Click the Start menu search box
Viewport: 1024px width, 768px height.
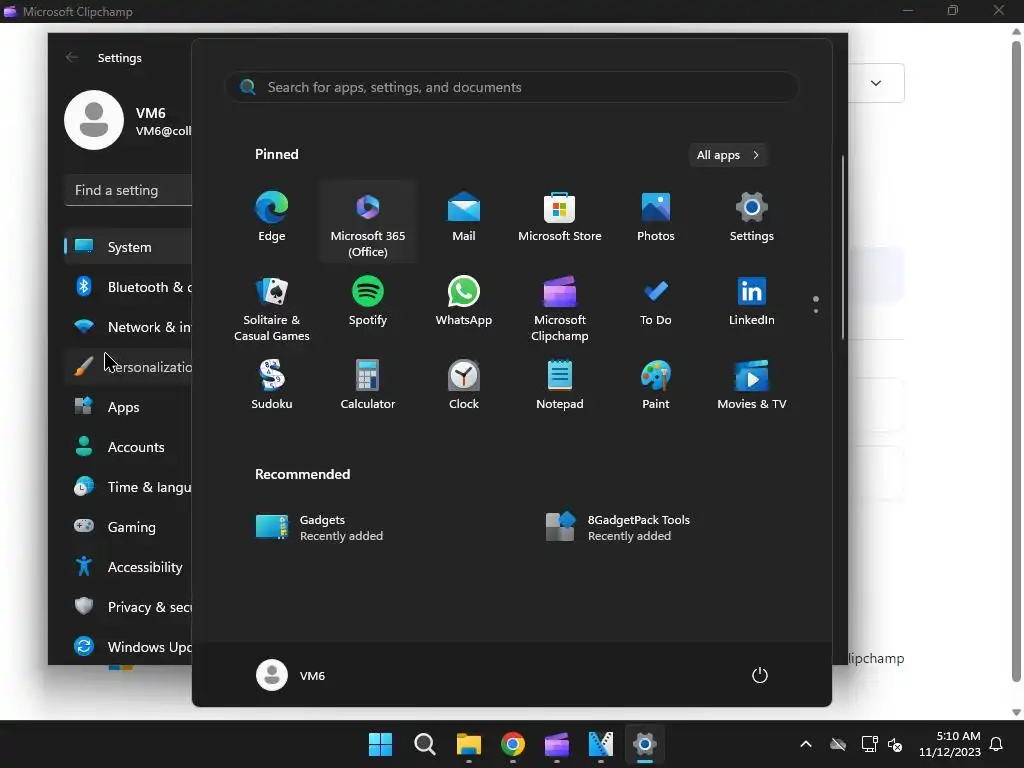coord(511,88)
